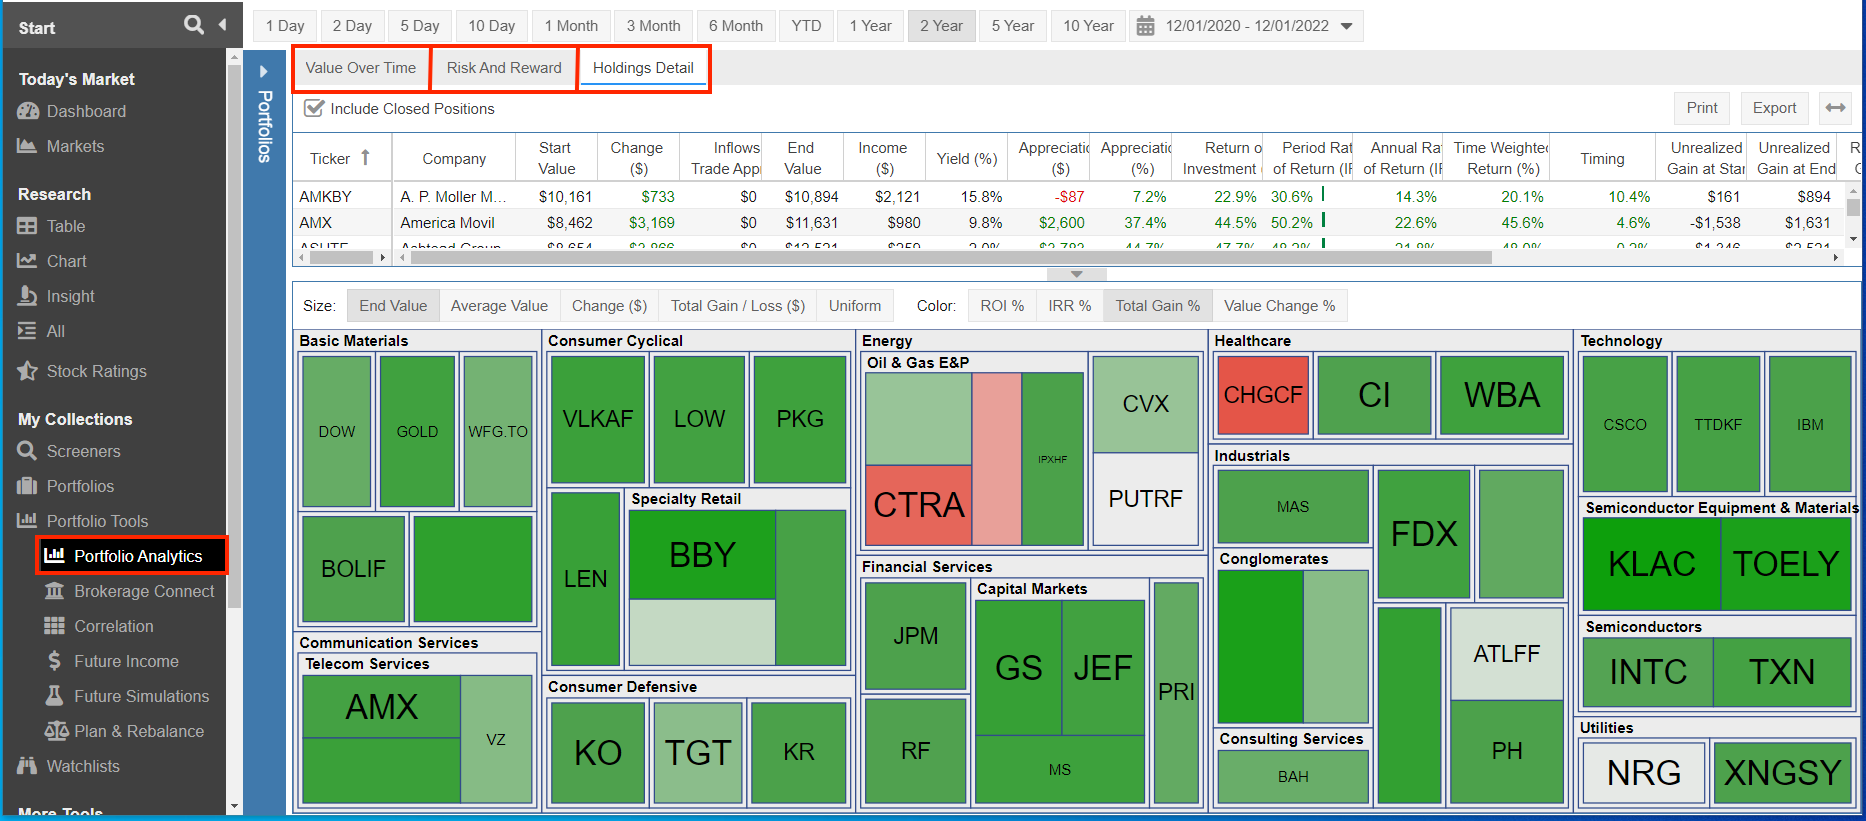This screenshot has height=821, width=1866.
Task: Select IRR % color option
Action: [x=1070, y=306]
